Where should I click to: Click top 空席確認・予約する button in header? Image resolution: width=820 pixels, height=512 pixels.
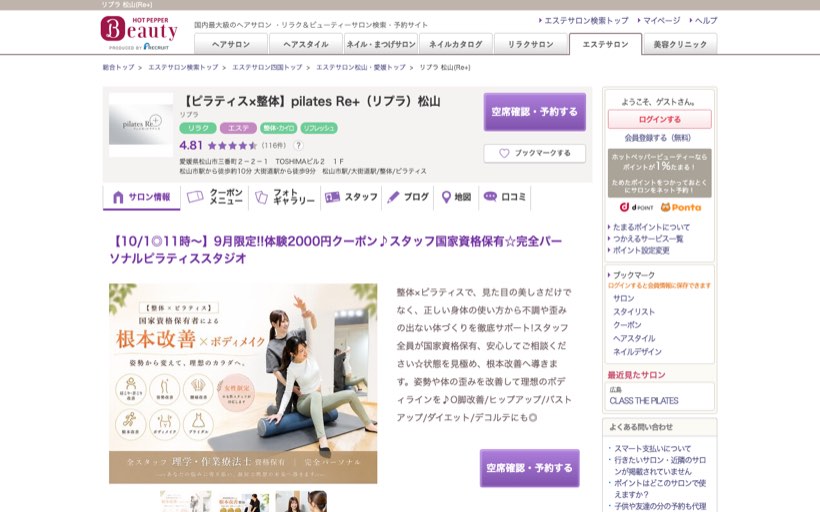(x=534, y=111)
